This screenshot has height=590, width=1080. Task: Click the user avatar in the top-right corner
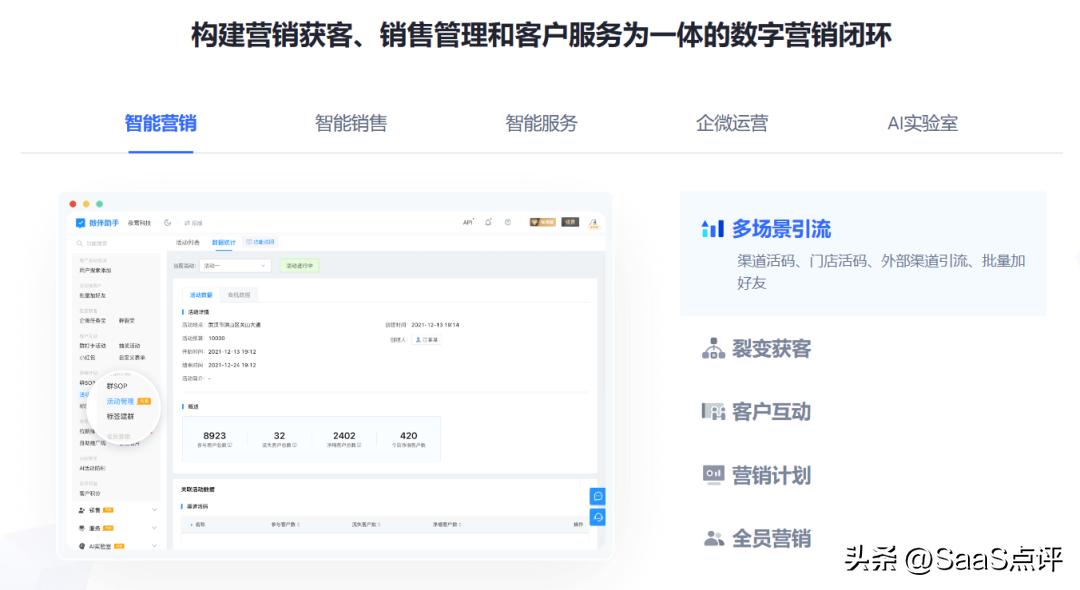coord(592,224)
